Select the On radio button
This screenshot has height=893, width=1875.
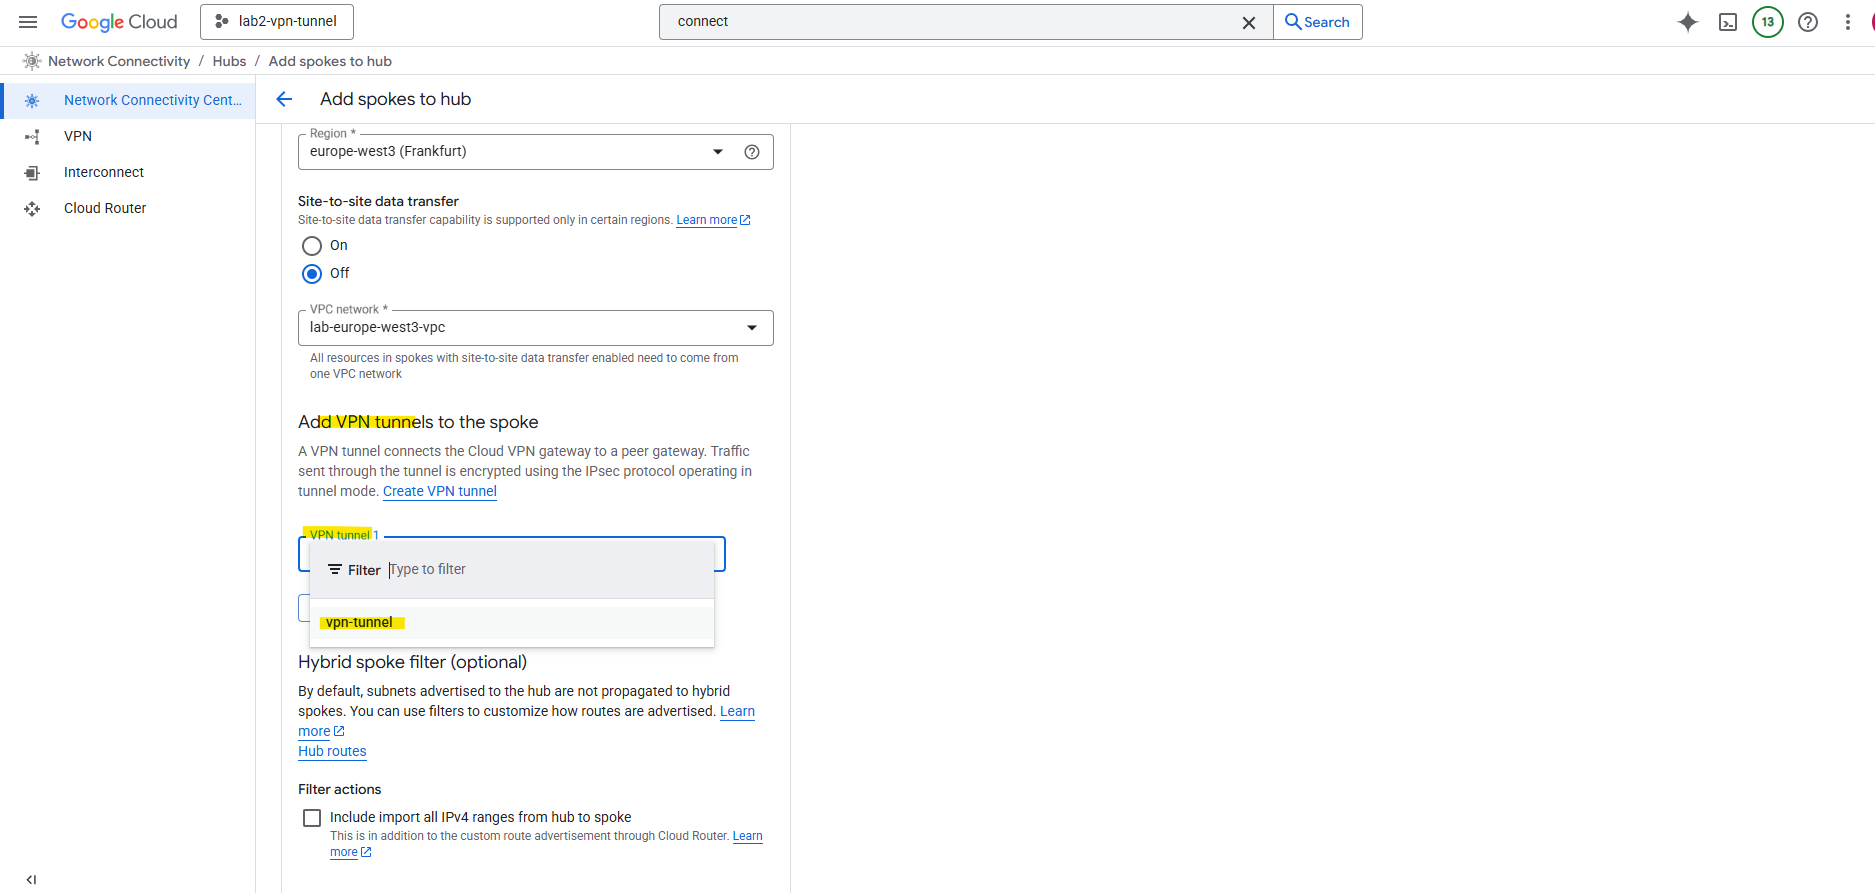(312, 246)
